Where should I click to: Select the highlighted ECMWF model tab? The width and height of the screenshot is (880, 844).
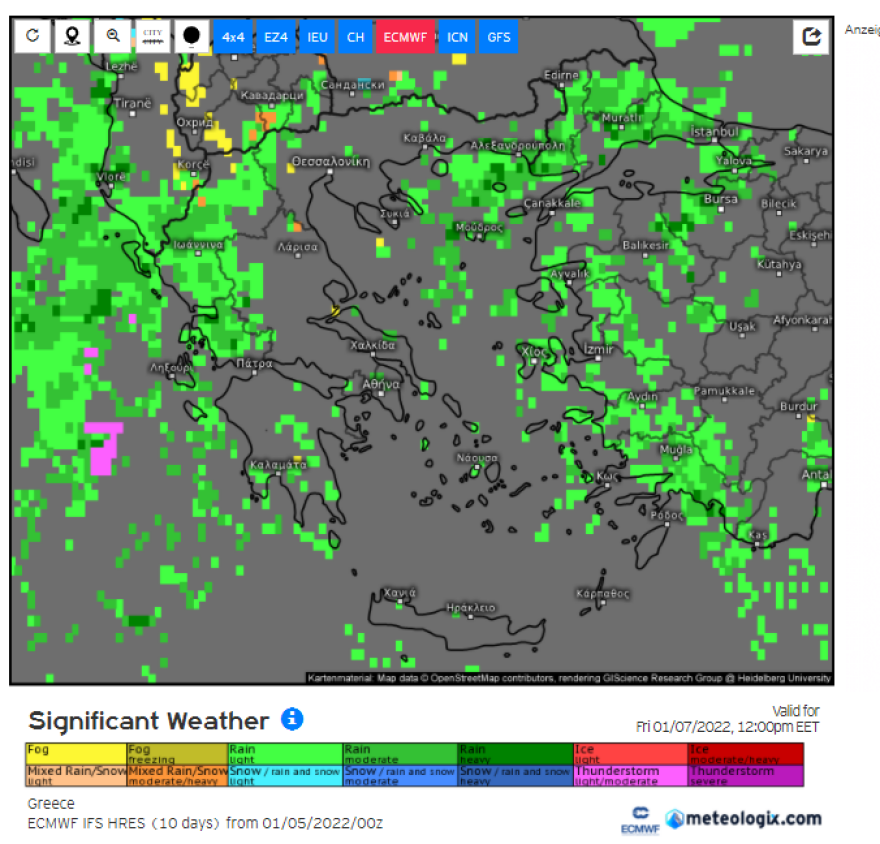point(405,37)
